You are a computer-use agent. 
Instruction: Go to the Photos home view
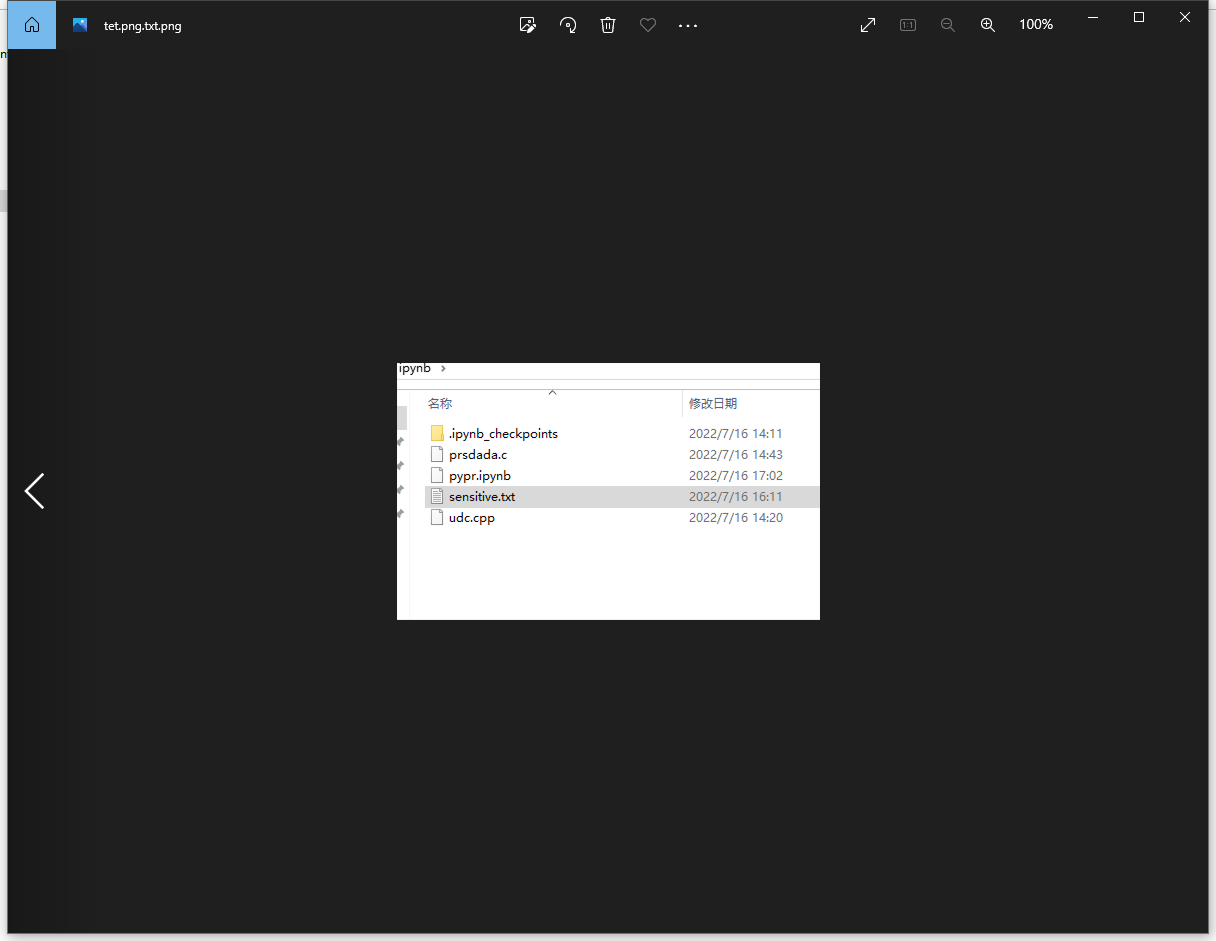[x=32, y=25]
